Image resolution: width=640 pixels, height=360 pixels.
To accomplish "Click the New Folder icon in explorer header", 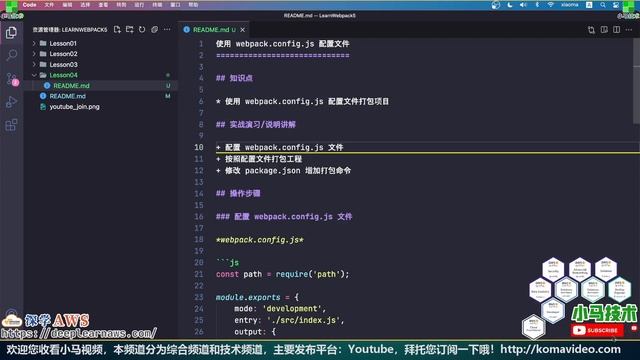I will [x=129, y=29].
